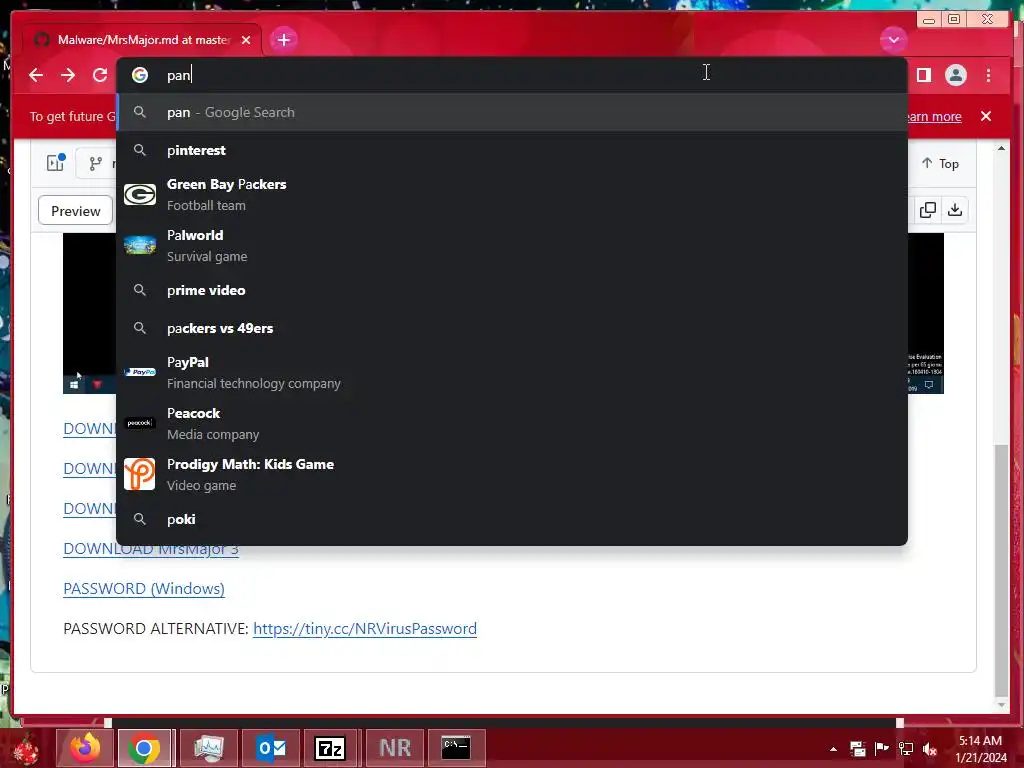Open DOWNLOAD MrsMajor 3 link
1024x768 pixels.
tap(151, 549)
